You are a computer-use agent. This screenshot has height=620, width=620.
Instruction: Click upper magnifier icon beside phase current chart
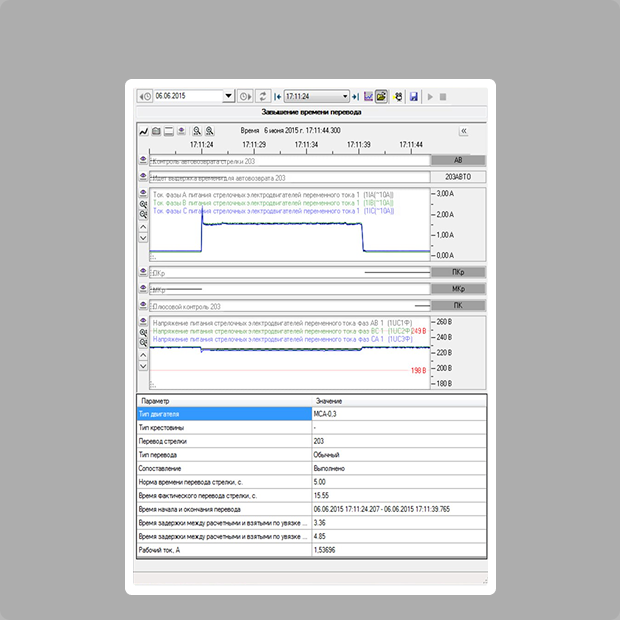point(143,204)
